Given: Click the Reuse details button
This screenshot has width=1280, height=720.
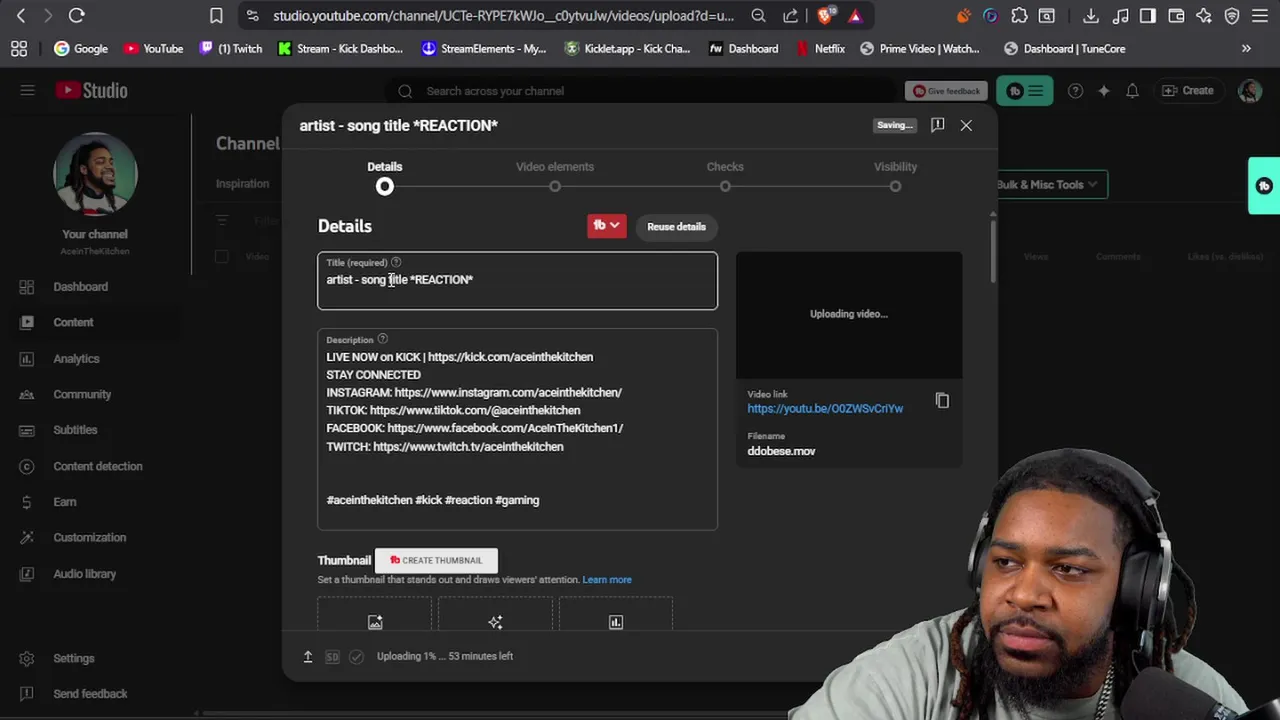Looking at the screenshot, I should tap(676, 226).
